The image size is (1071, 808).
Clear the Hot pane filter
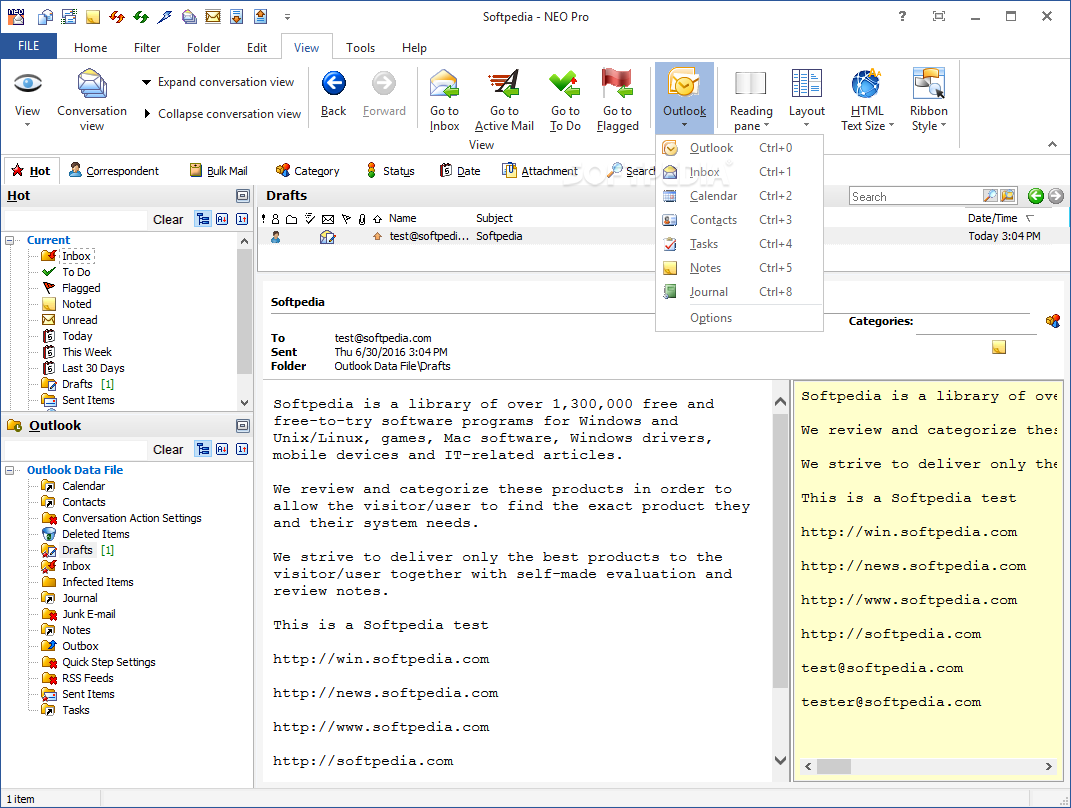(168, 220)
